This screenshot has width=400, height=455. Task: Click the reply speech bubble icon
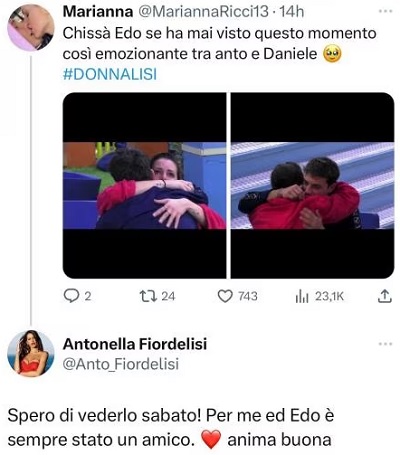pos(70,296)
